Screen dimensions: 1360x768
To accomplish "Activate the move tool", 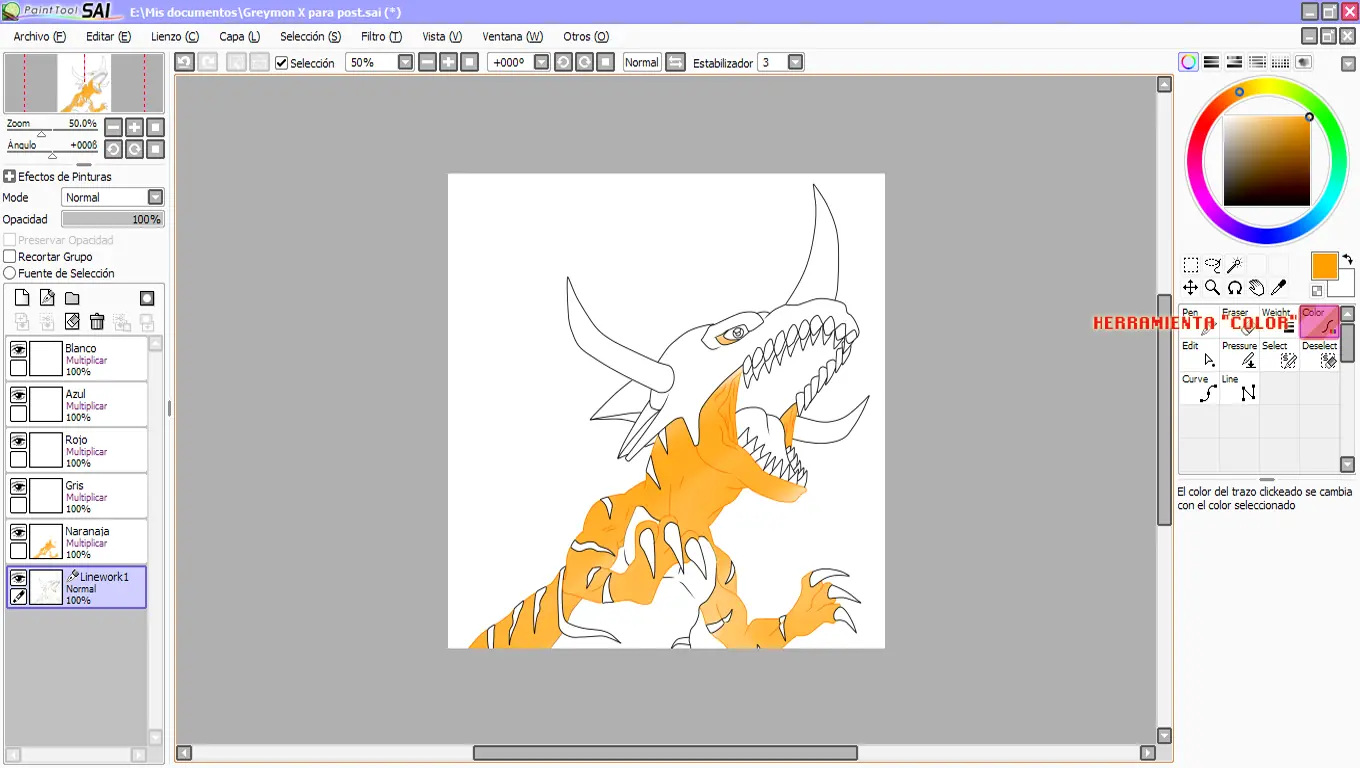I will click(1191, 288).
